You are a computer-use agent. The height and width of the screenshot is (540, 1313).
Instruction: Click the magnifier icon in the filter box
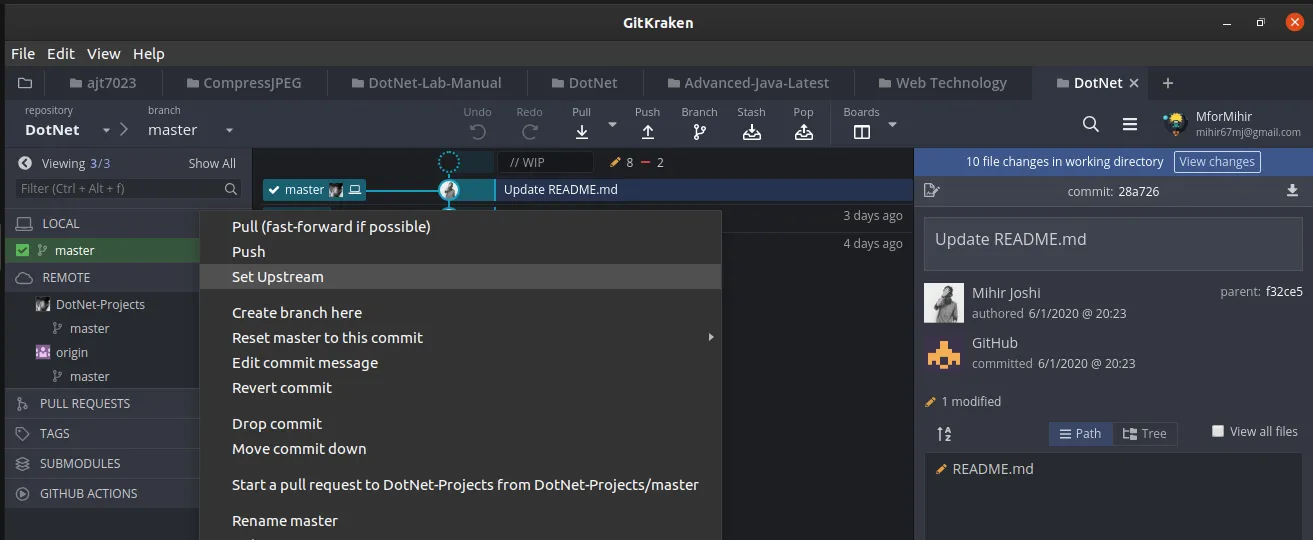click(x=231, y=188)
